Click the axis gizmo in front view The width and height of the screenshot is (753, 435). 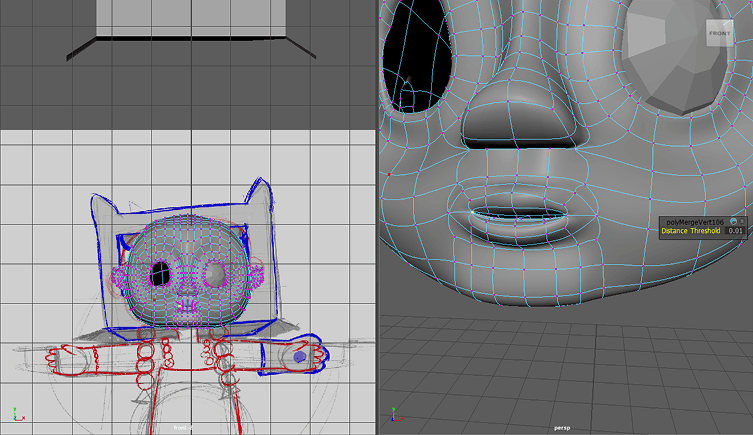18,414
